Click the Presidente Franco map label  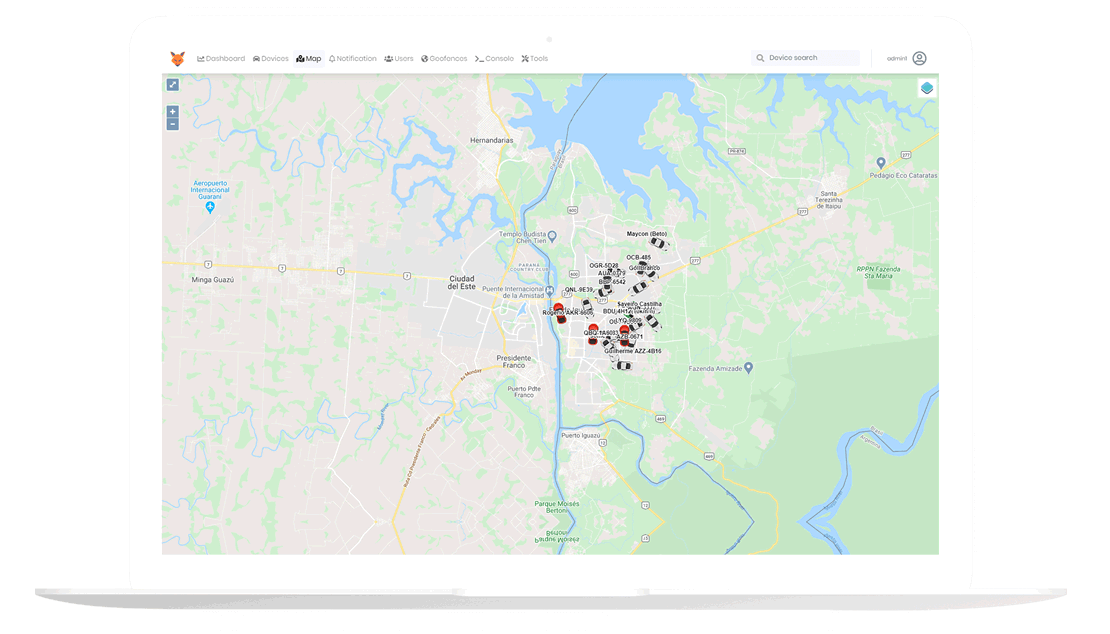[514, 362]
